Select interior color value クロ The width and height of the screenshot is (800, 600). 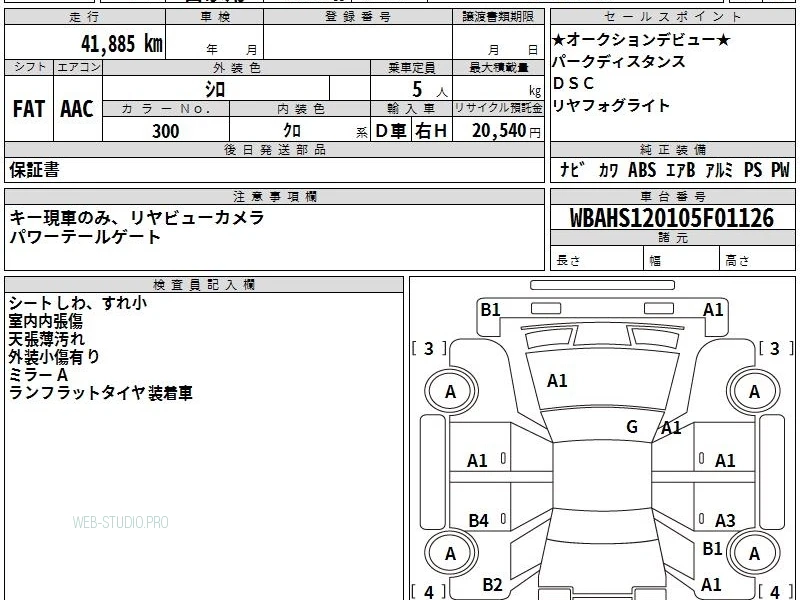coord(292,131)
